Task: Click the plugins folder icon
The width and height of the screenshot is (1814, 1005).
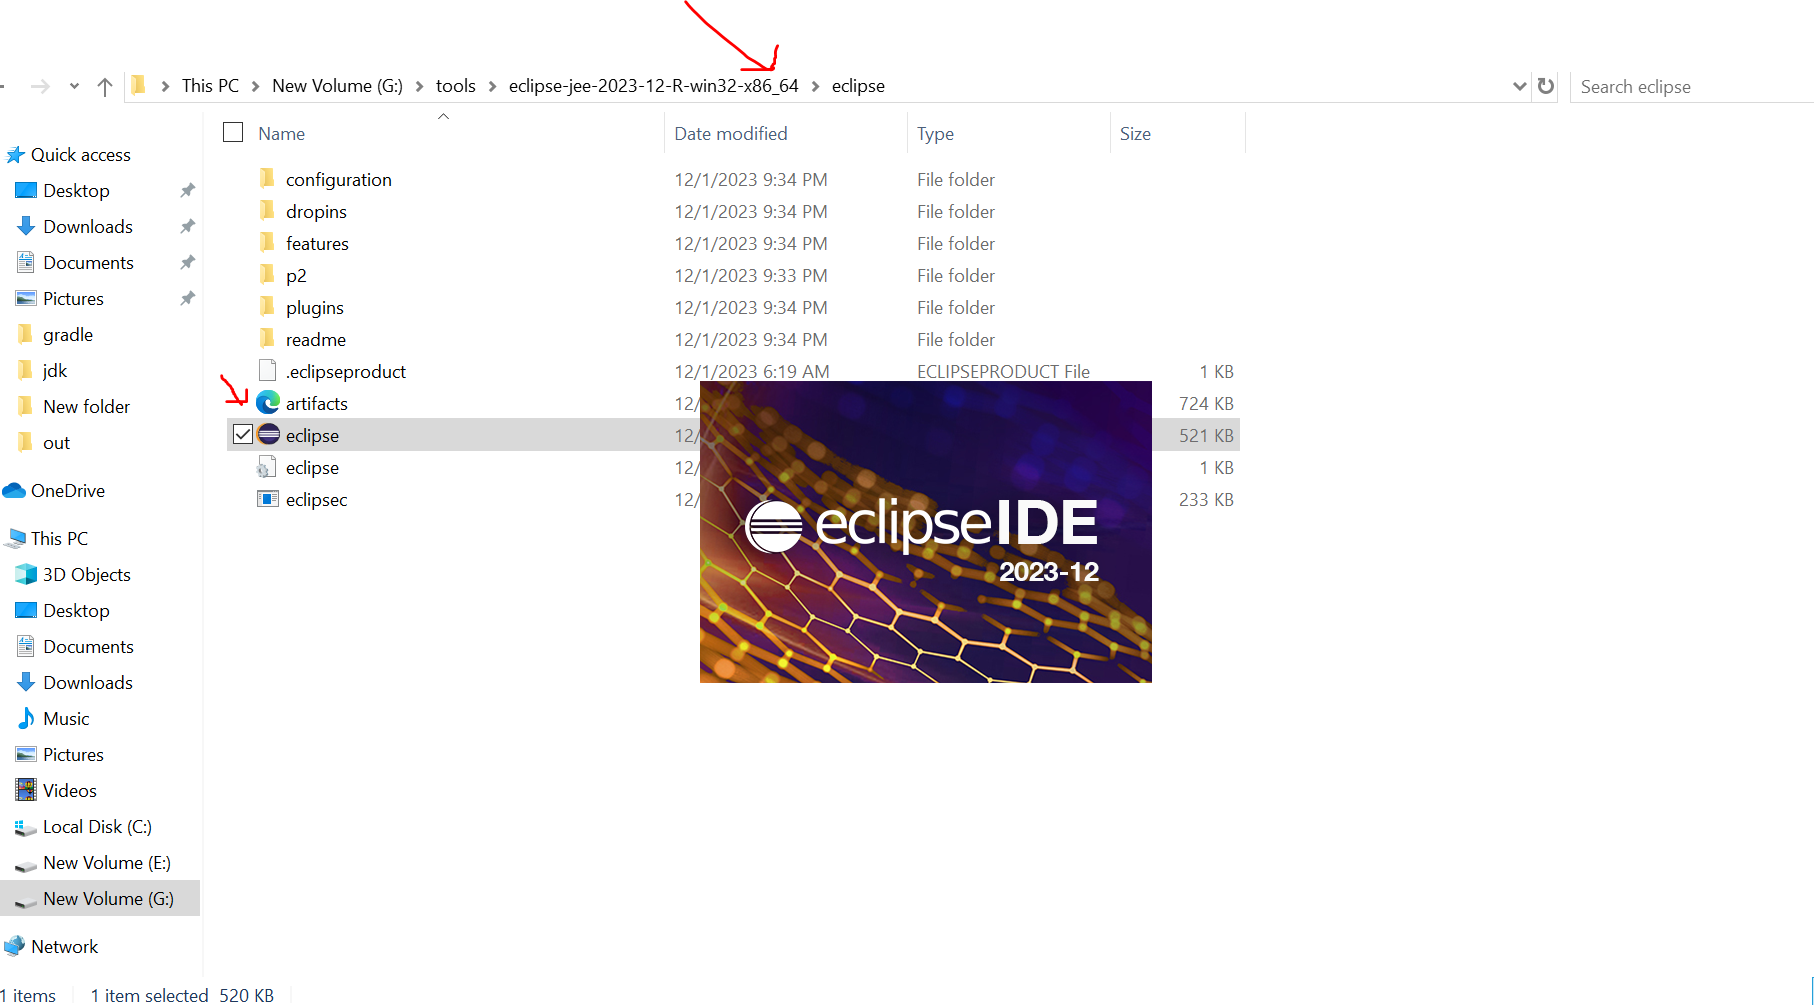Action: [x=267, y=307]
